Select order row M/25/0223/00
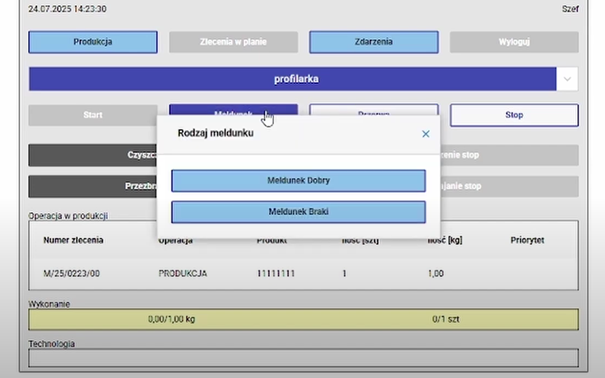Image resolution: width=605 pixels, height=378 pixels. coord(303,273)
